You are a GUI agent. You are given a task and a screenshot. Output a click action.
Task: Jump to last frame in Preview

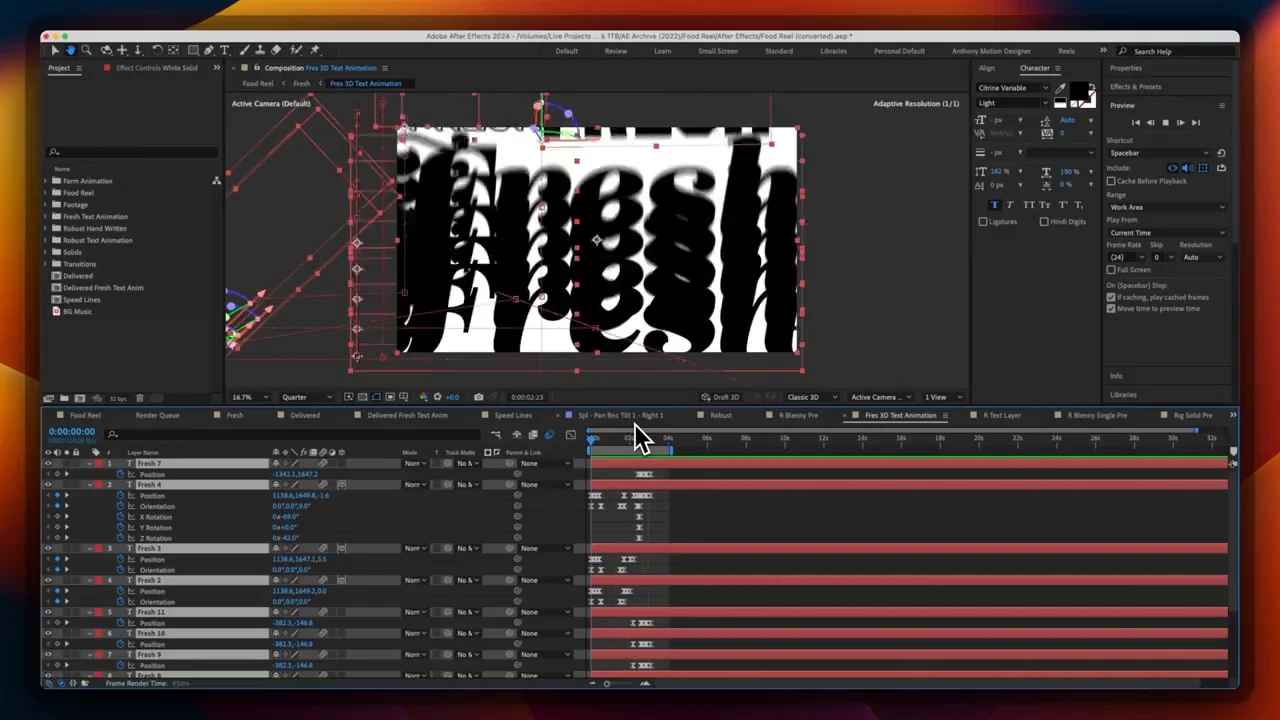[x=1196, y=122]
